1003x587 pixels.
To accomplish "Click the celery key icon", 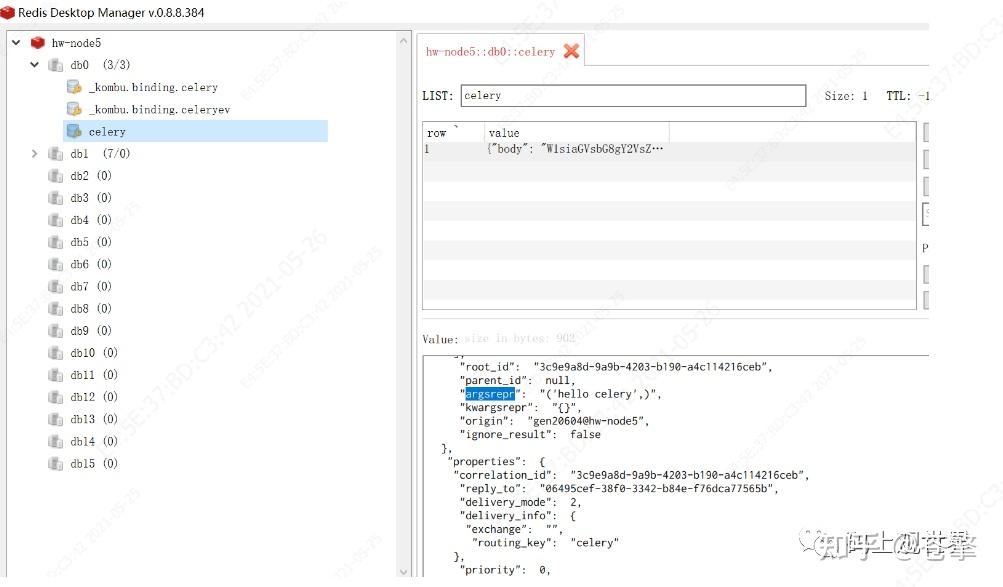I will [74, 132].
